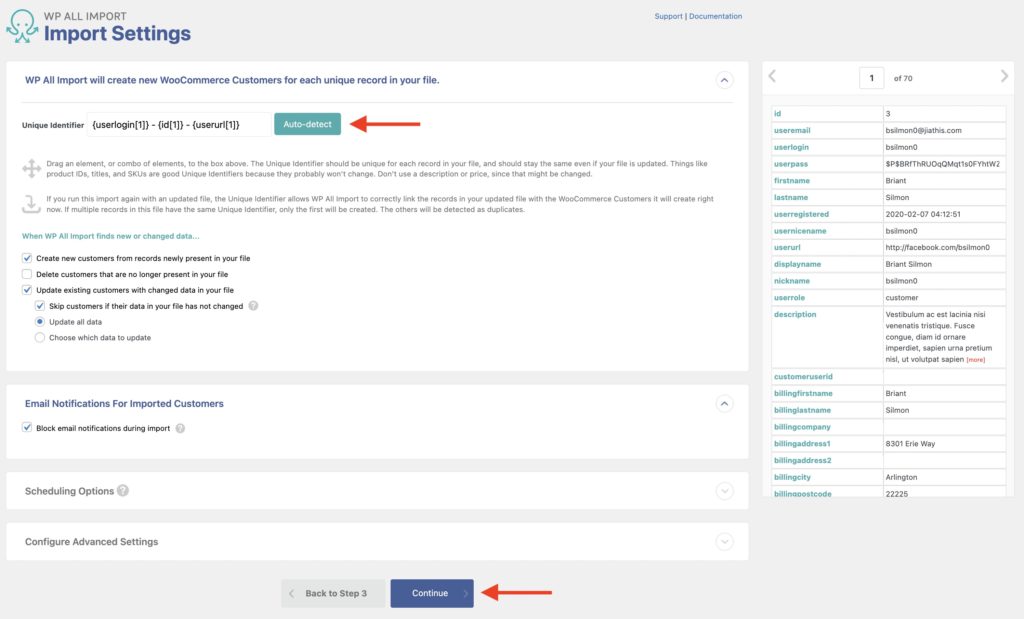1024x619 pixels.
Task: Select 'Choose which data to update' option
Action: (x=40, y=338)
